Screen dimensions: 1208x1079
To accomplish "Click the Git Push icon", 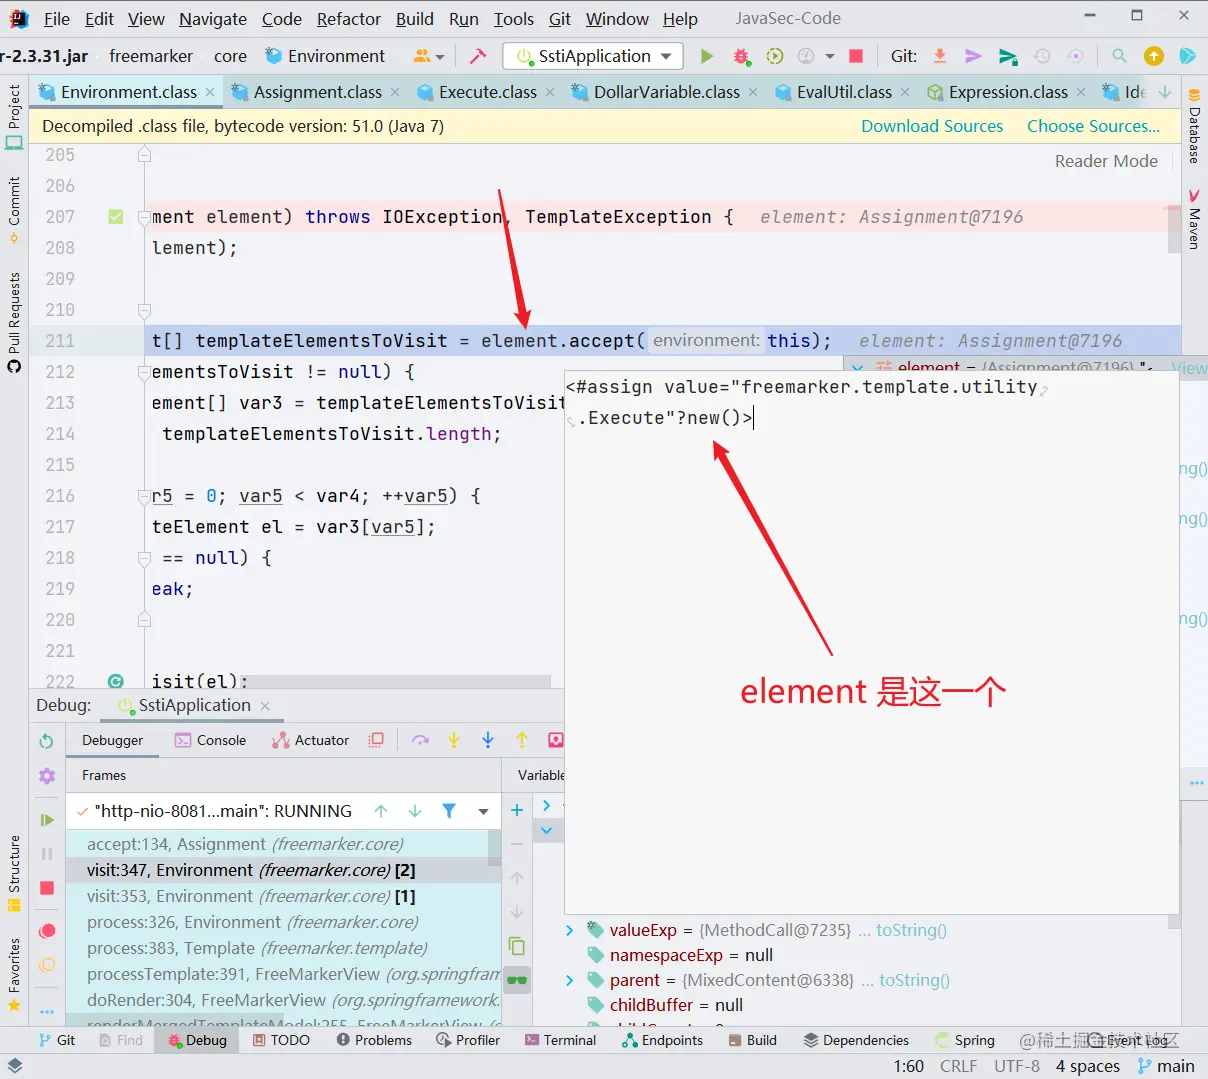I will click(1007, 56).
